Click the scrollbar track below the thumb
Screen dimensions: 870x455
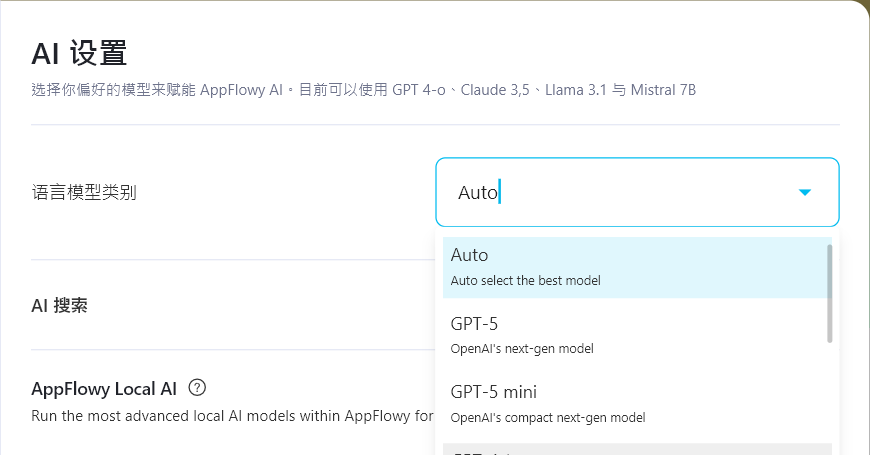click(x=829, y=400)
